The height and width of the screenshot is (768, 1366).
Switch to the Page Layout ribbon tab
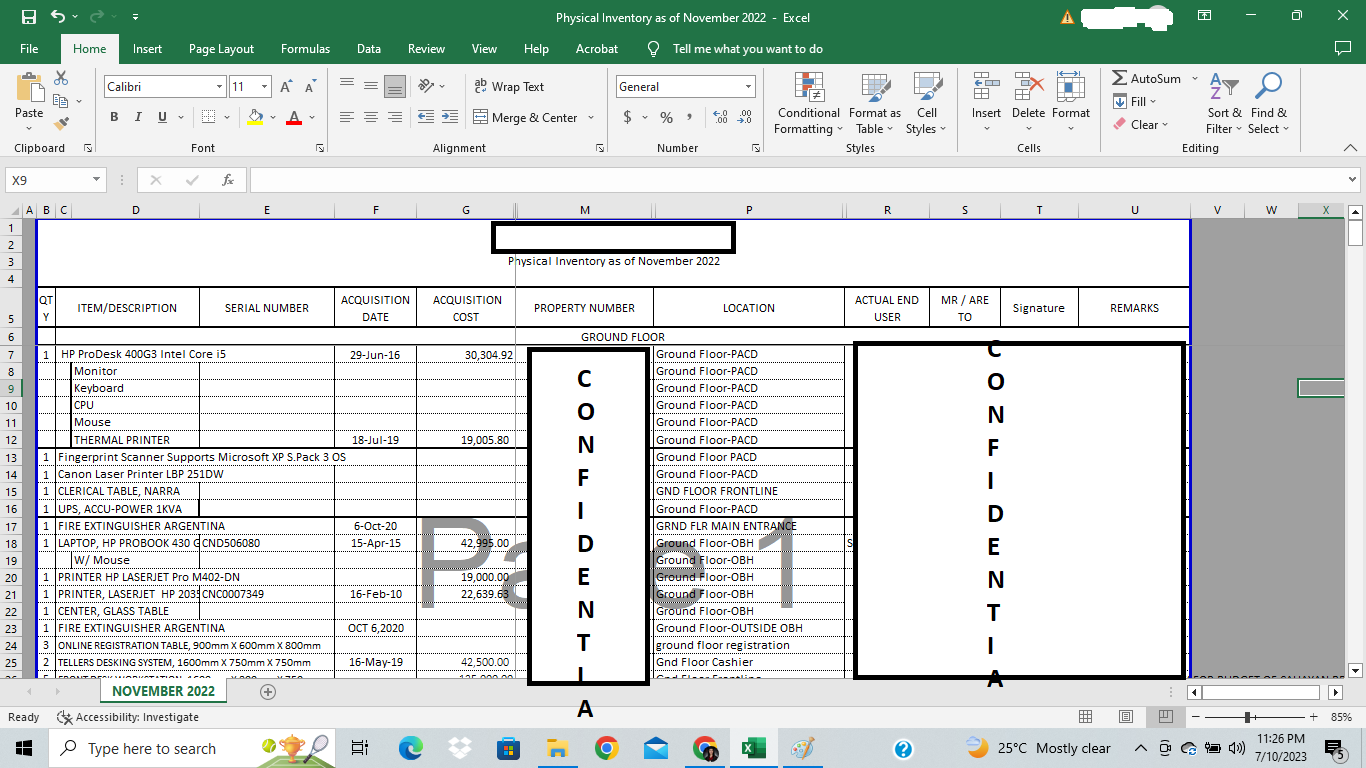pos(221,48)
